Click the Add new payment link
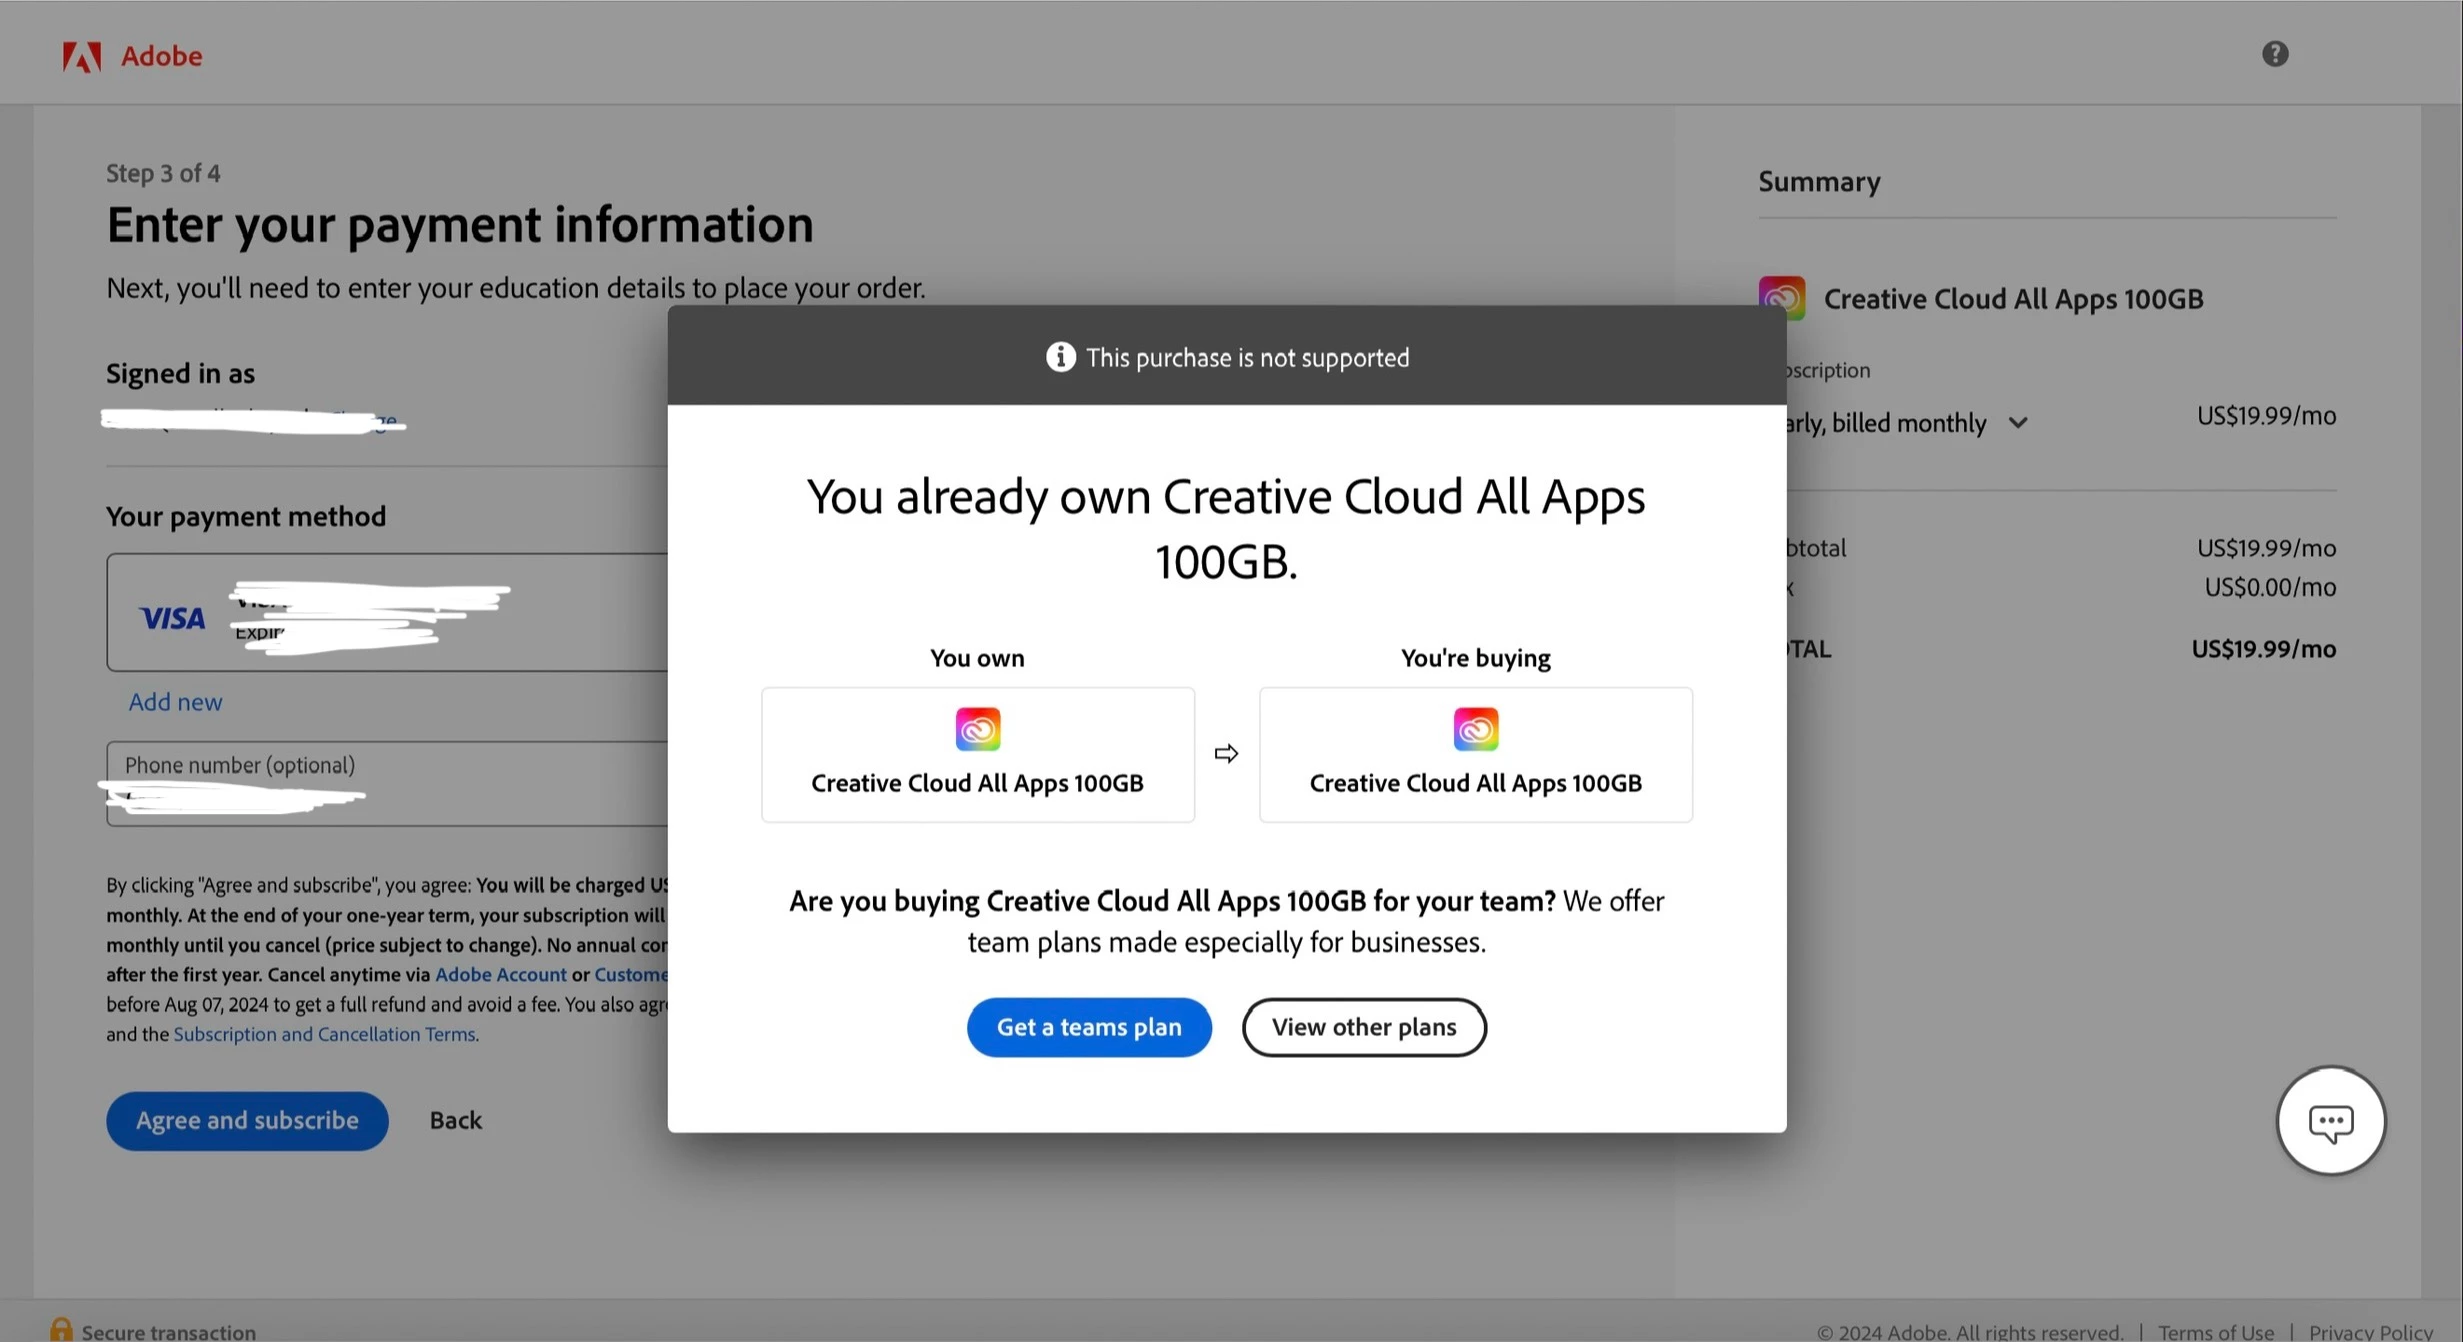 (x=175, y=702)
